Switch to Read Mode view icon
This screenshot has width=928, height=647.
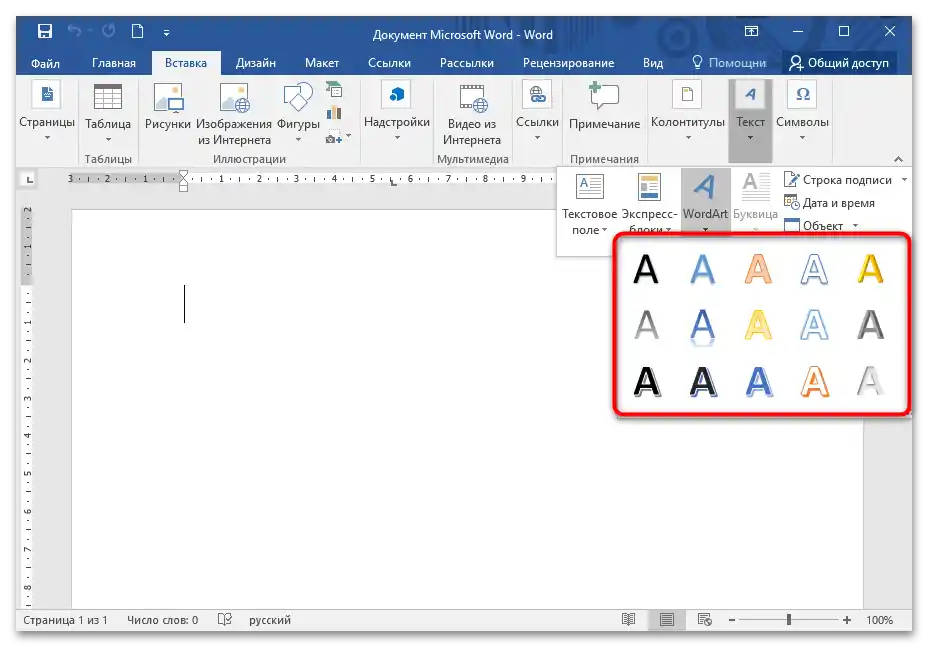pos(628,620)
